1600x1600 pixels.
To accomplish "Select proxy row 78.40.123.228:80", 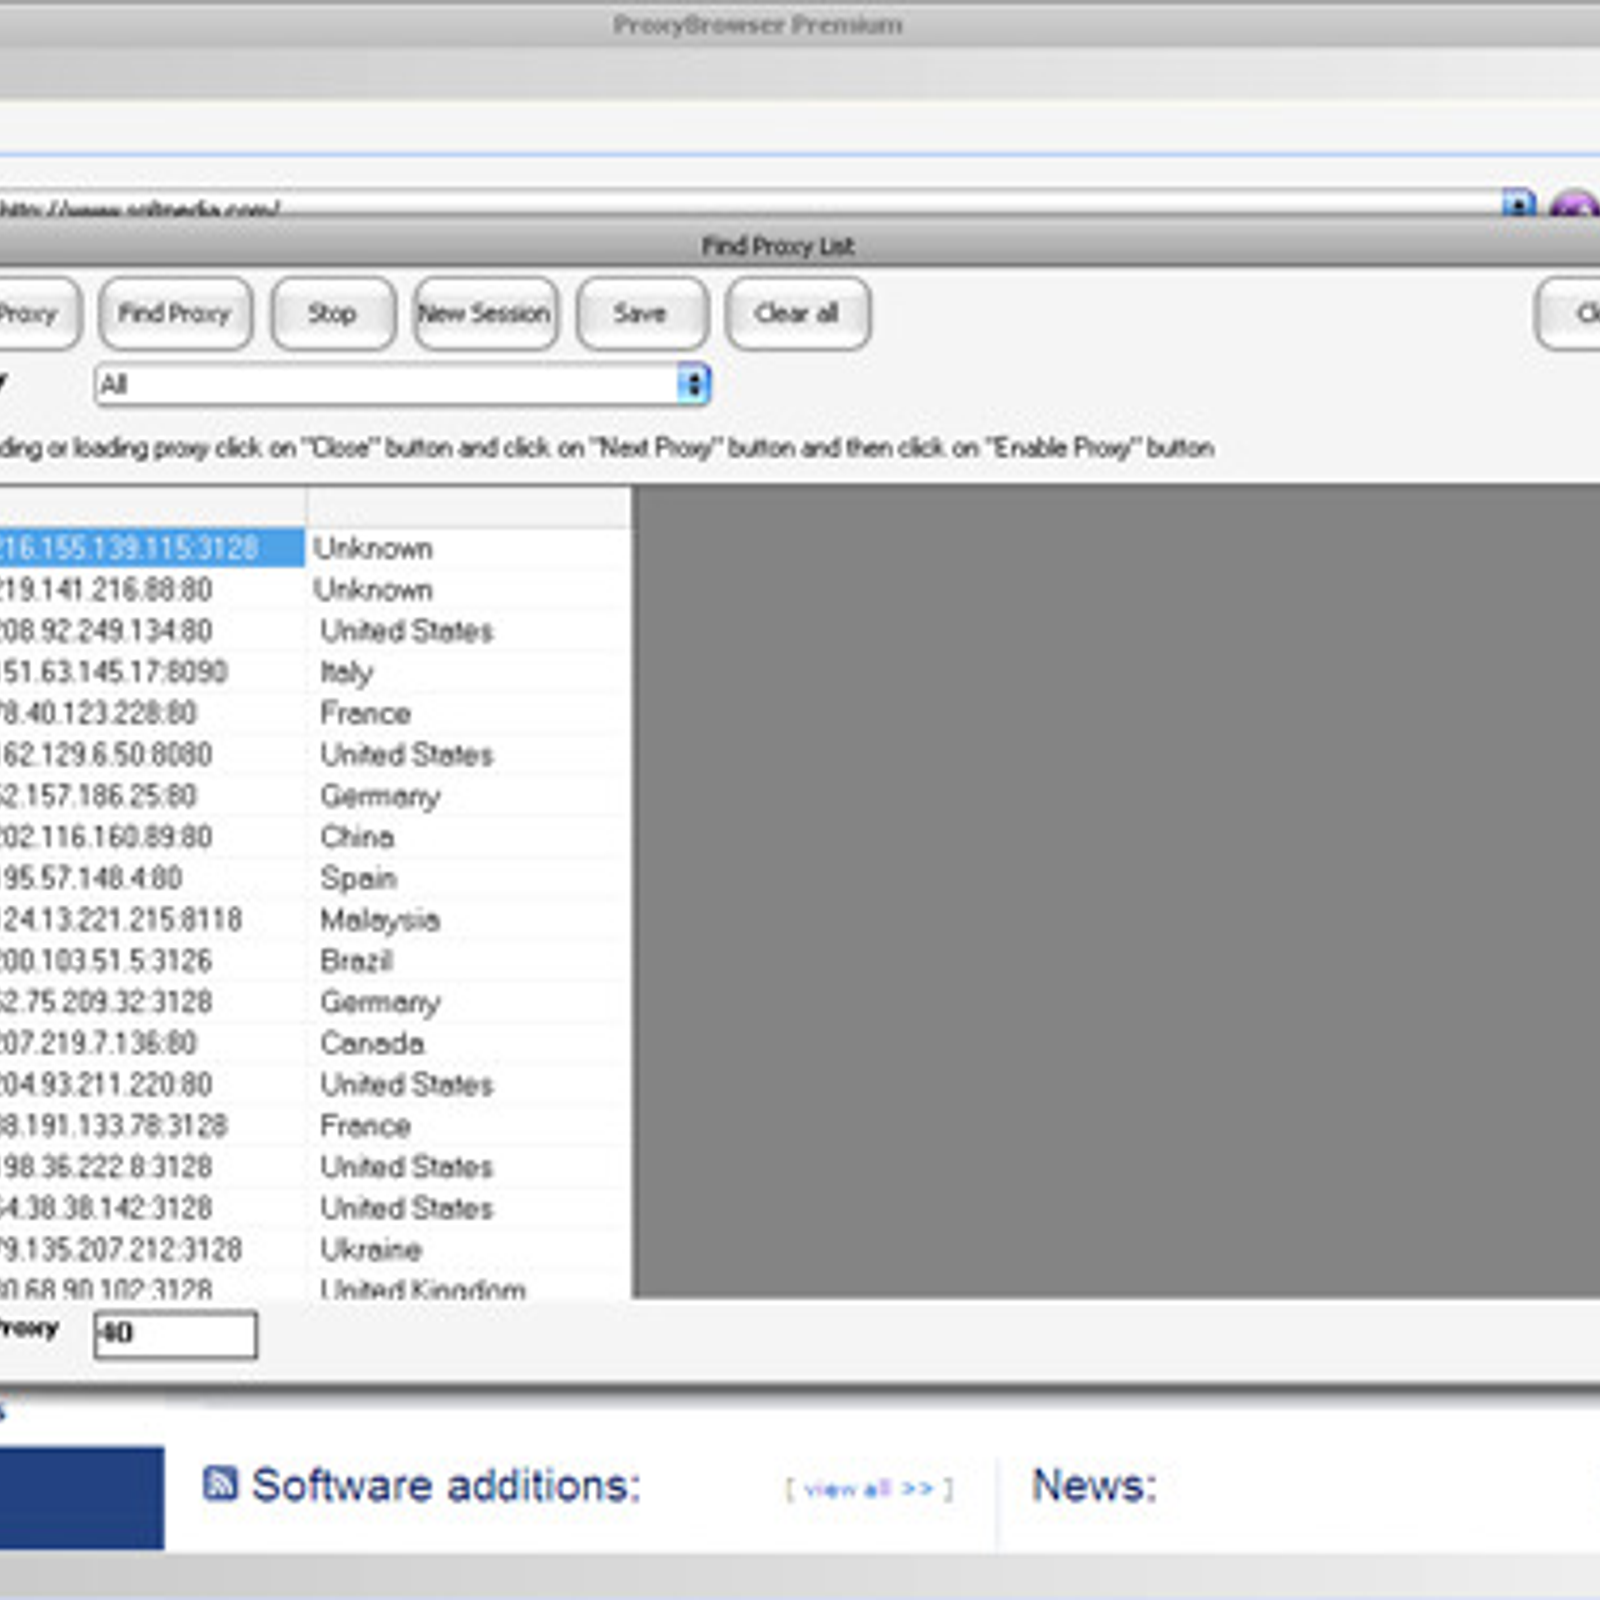I will point(315,713).
